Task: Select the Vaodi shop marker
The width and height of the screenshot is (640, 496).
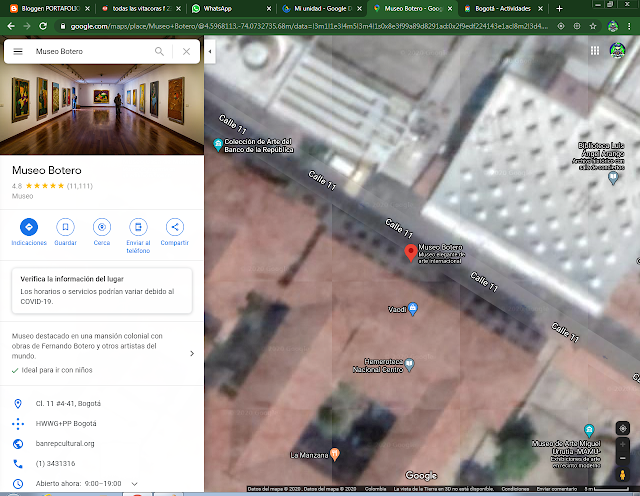Action: (x=413, y=309)
